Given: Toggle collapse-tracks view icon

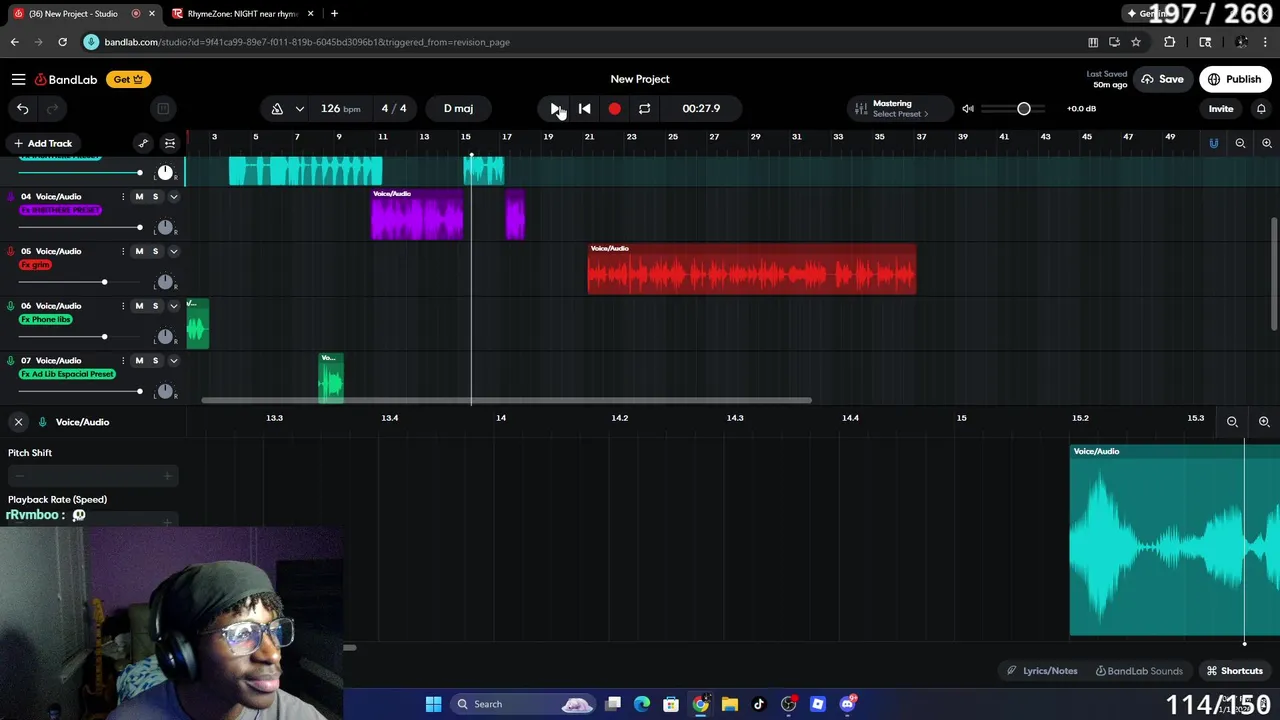Looking at the screenshot, I should click(170, 143).
